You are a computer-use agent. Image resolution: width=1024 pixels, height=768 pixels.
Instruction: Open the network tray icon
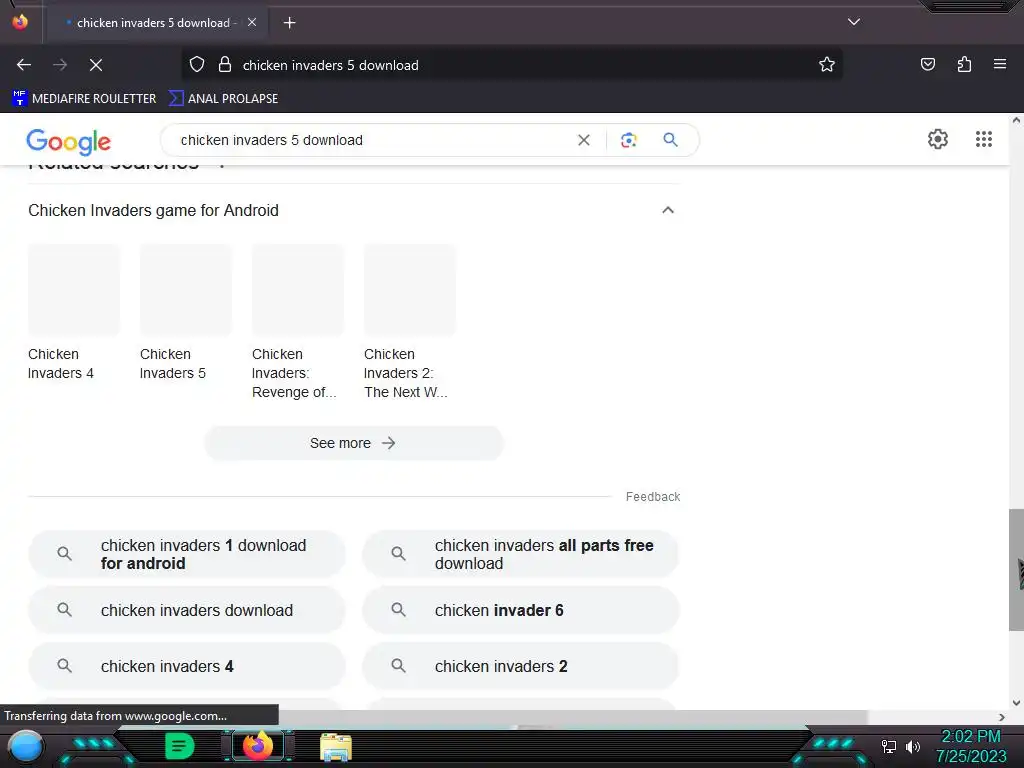pyautogui.click(x=889, y=746)
